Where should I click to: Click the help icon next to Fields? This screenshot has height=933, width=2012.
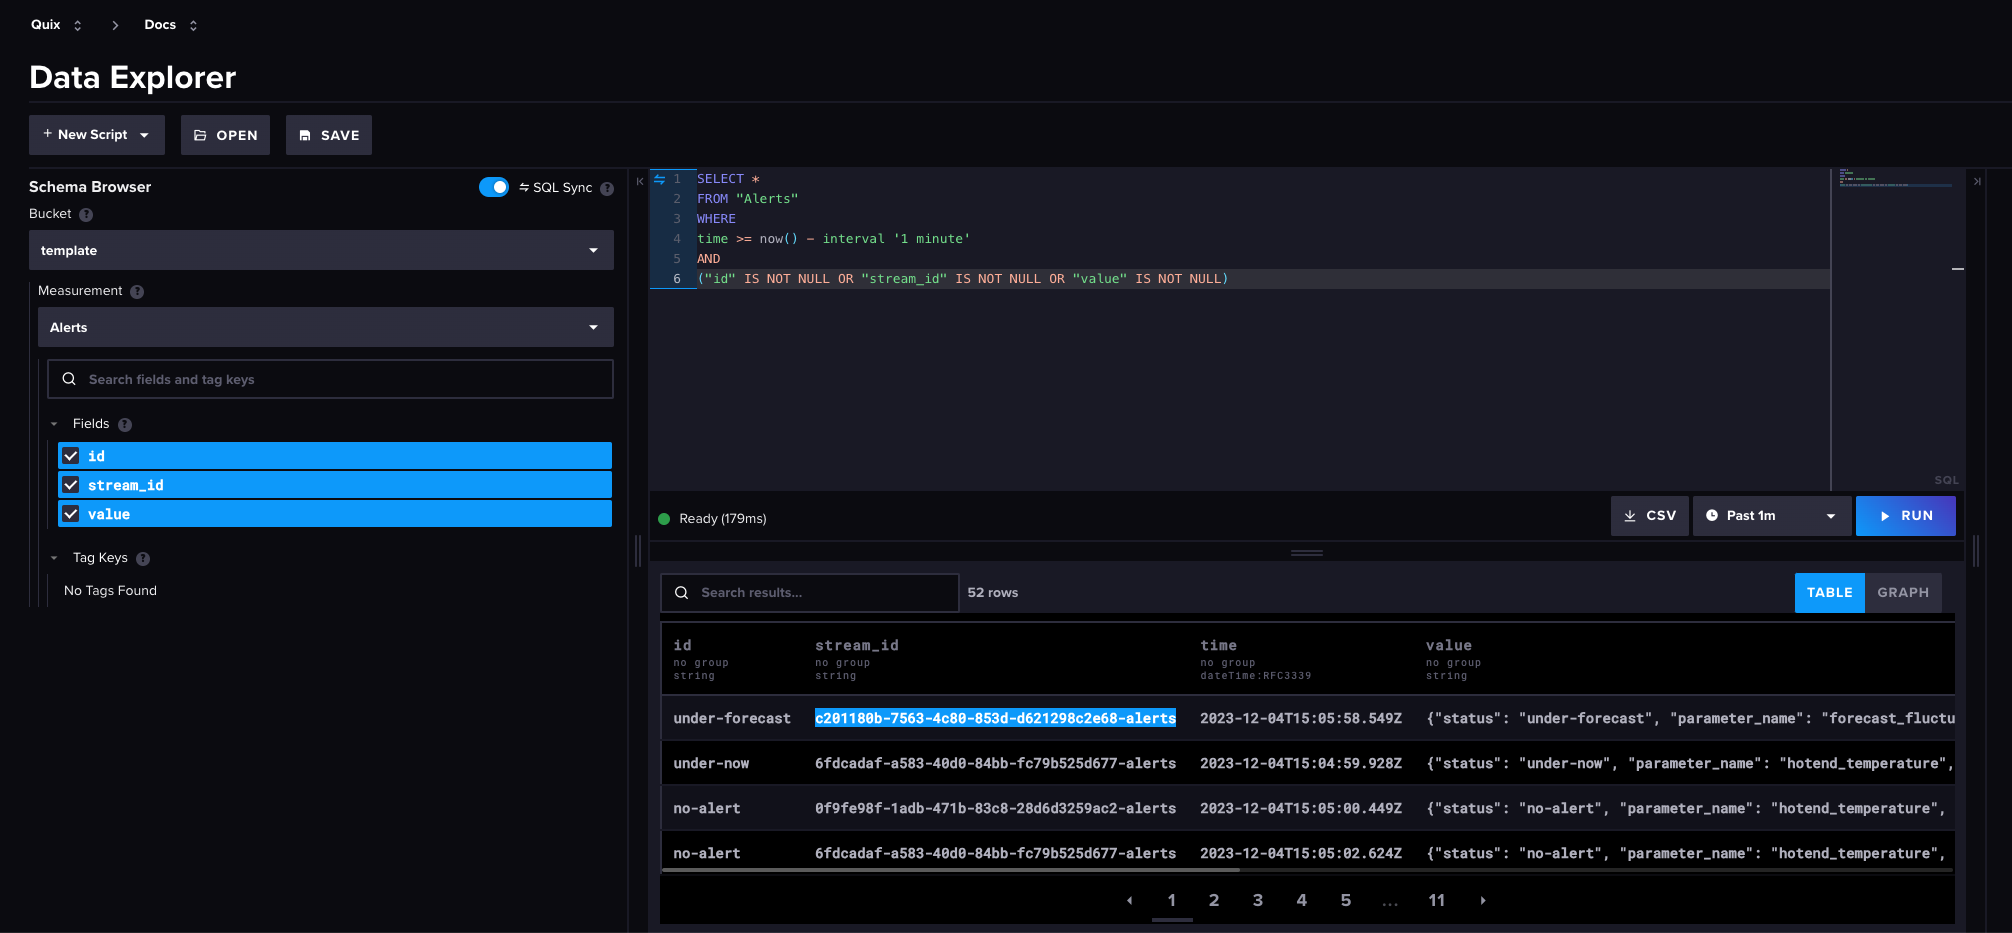[x=124, y=424]
